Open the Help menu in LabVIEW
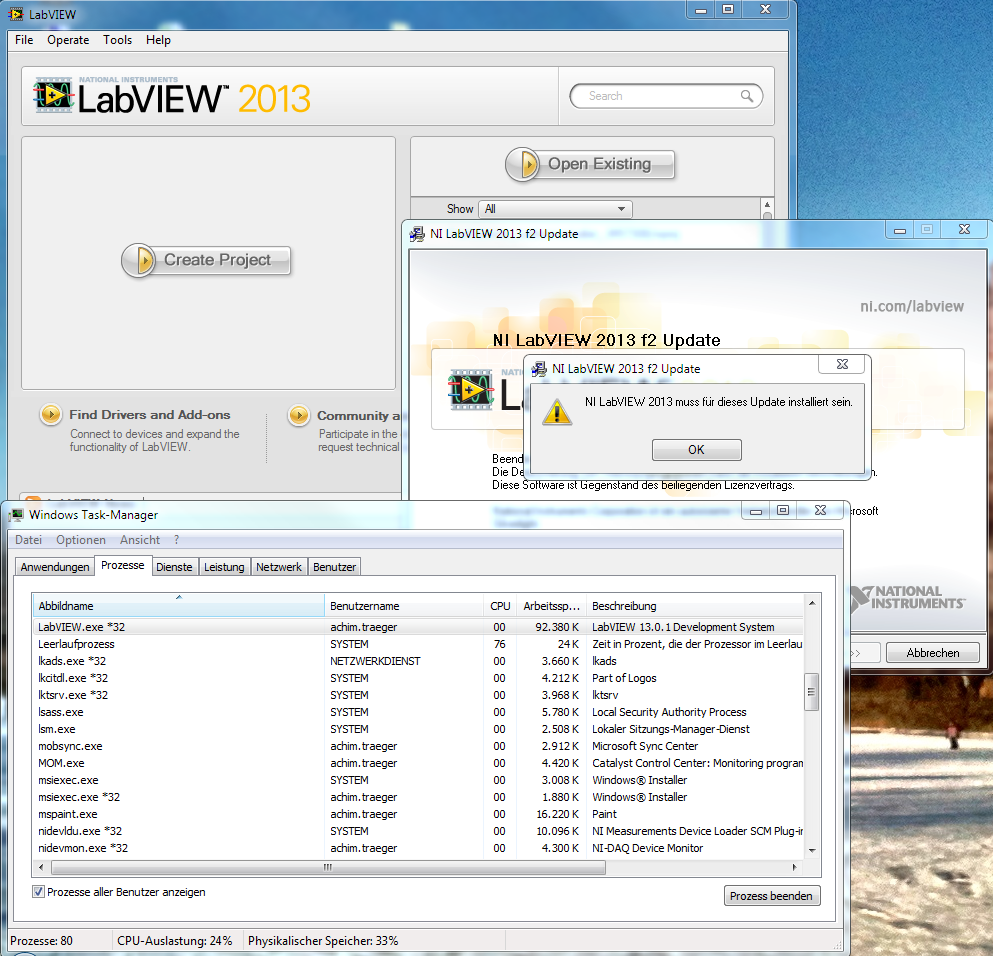The height and width of the screenshot is (956, 993). [x=158, y=40]
